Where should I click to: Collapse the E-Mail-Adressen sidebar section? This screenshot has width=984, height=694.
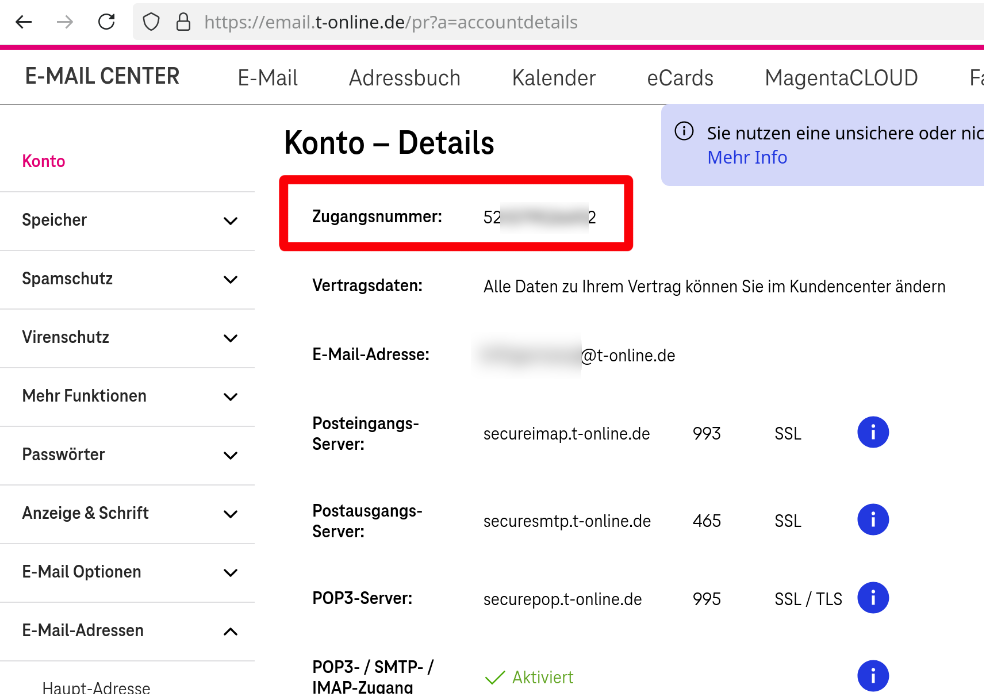[230, 631]
